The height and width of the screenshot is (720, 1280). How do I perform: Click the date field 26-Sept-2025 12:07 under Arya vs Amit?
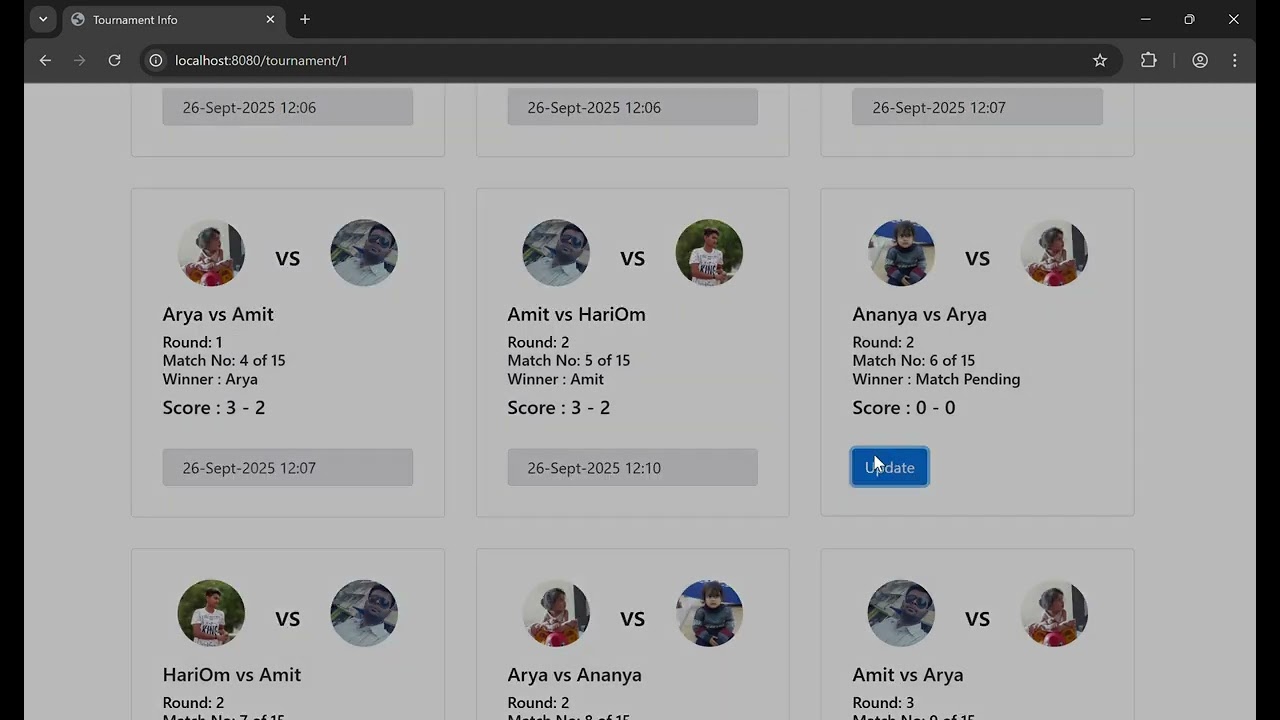pos(288,467)
